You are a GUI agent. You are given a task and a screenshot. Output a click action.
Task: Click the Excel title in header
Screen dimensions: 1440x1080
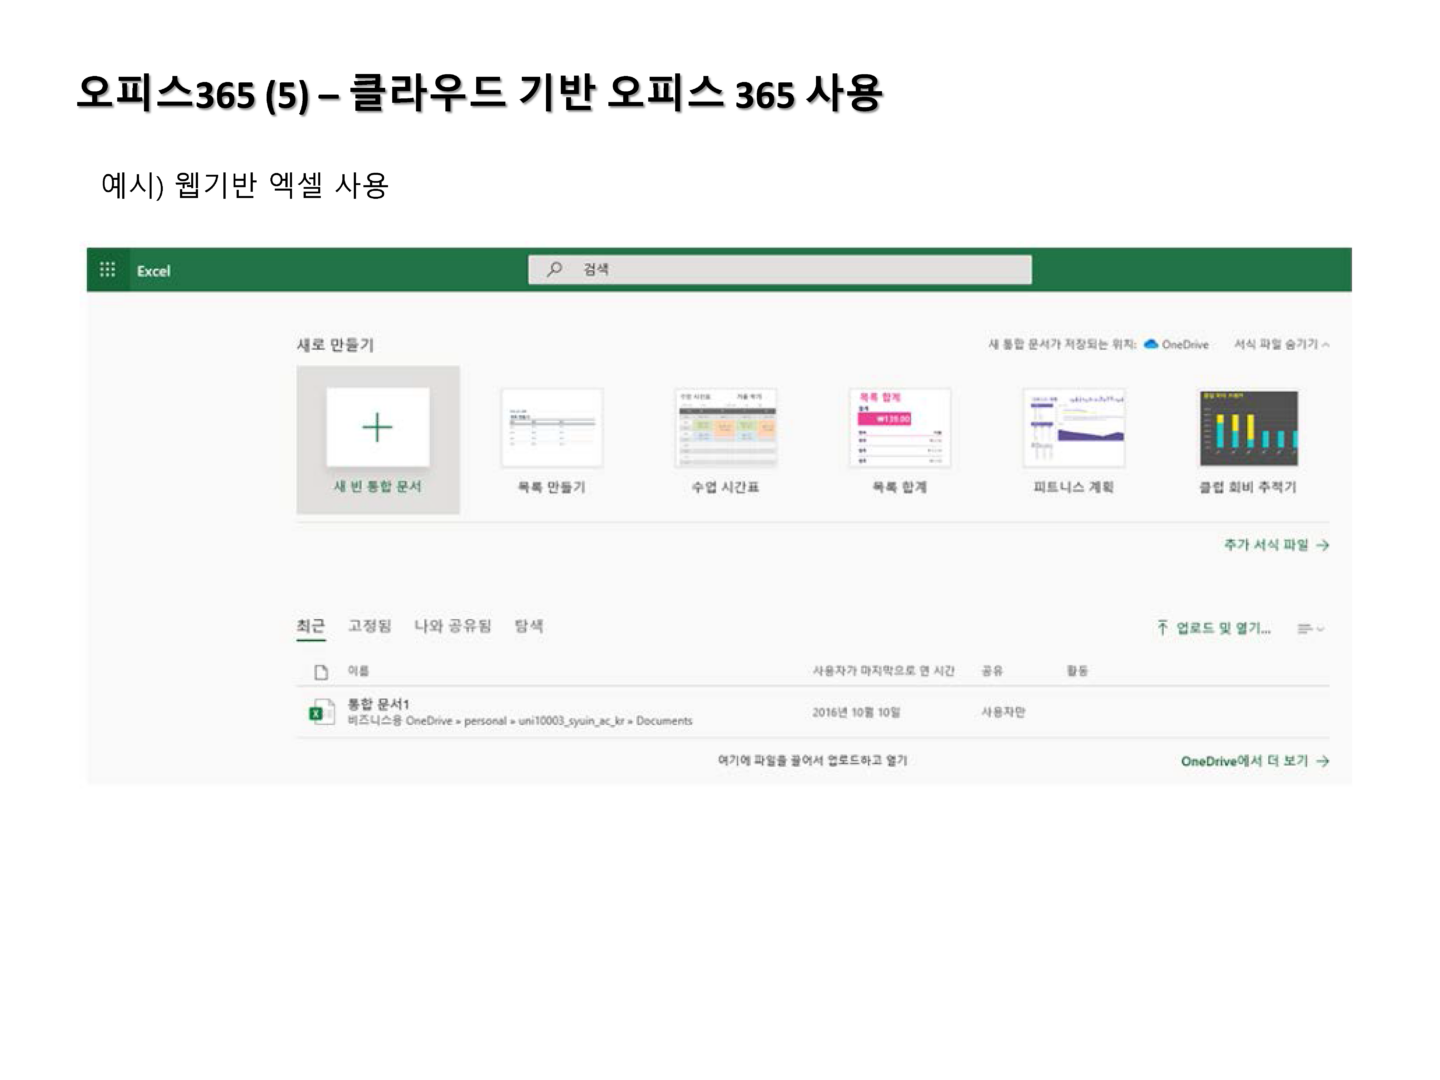pos(153,271)
